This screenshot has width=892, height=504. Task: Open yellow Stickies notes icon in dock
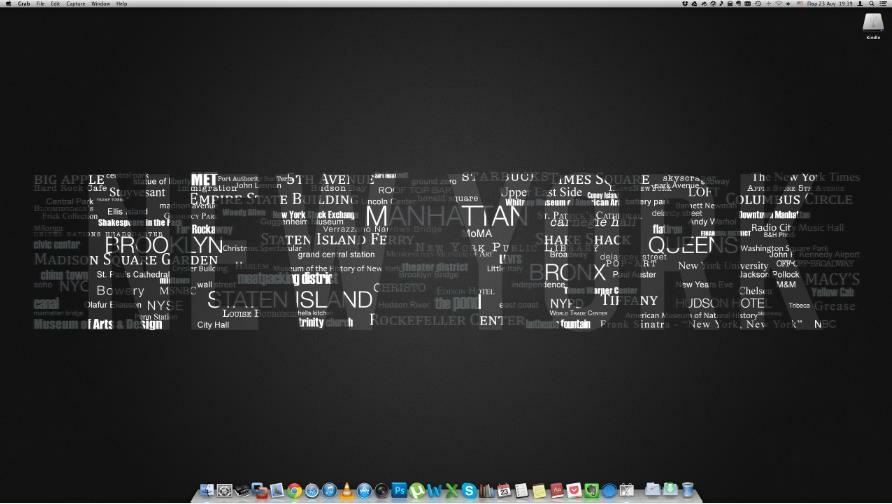(x=539, y=490)
